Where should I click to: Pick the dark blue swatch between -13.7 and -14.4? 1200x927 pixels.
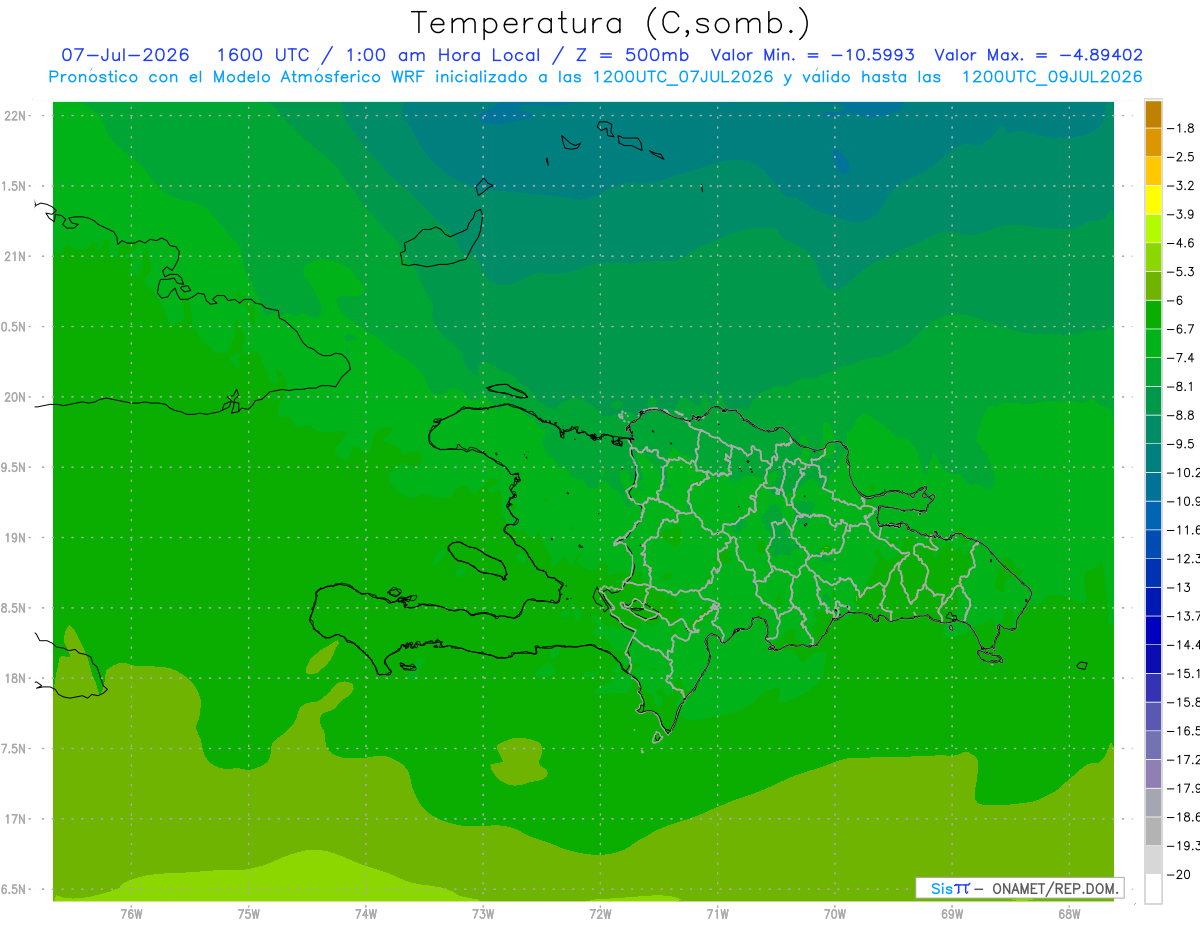click(1153, 630)
